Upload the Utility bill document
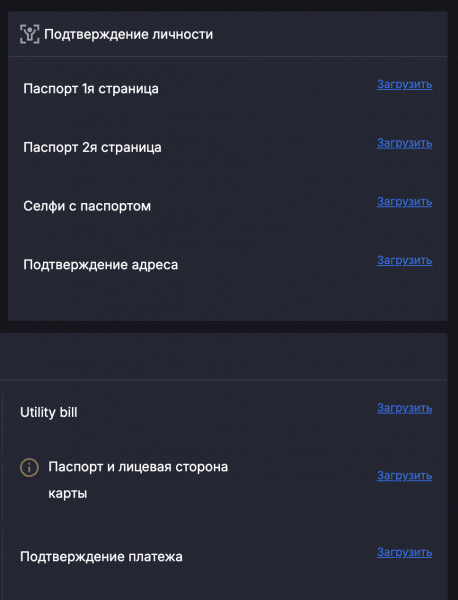The image size is (458, 600). [x=404, y=408]
